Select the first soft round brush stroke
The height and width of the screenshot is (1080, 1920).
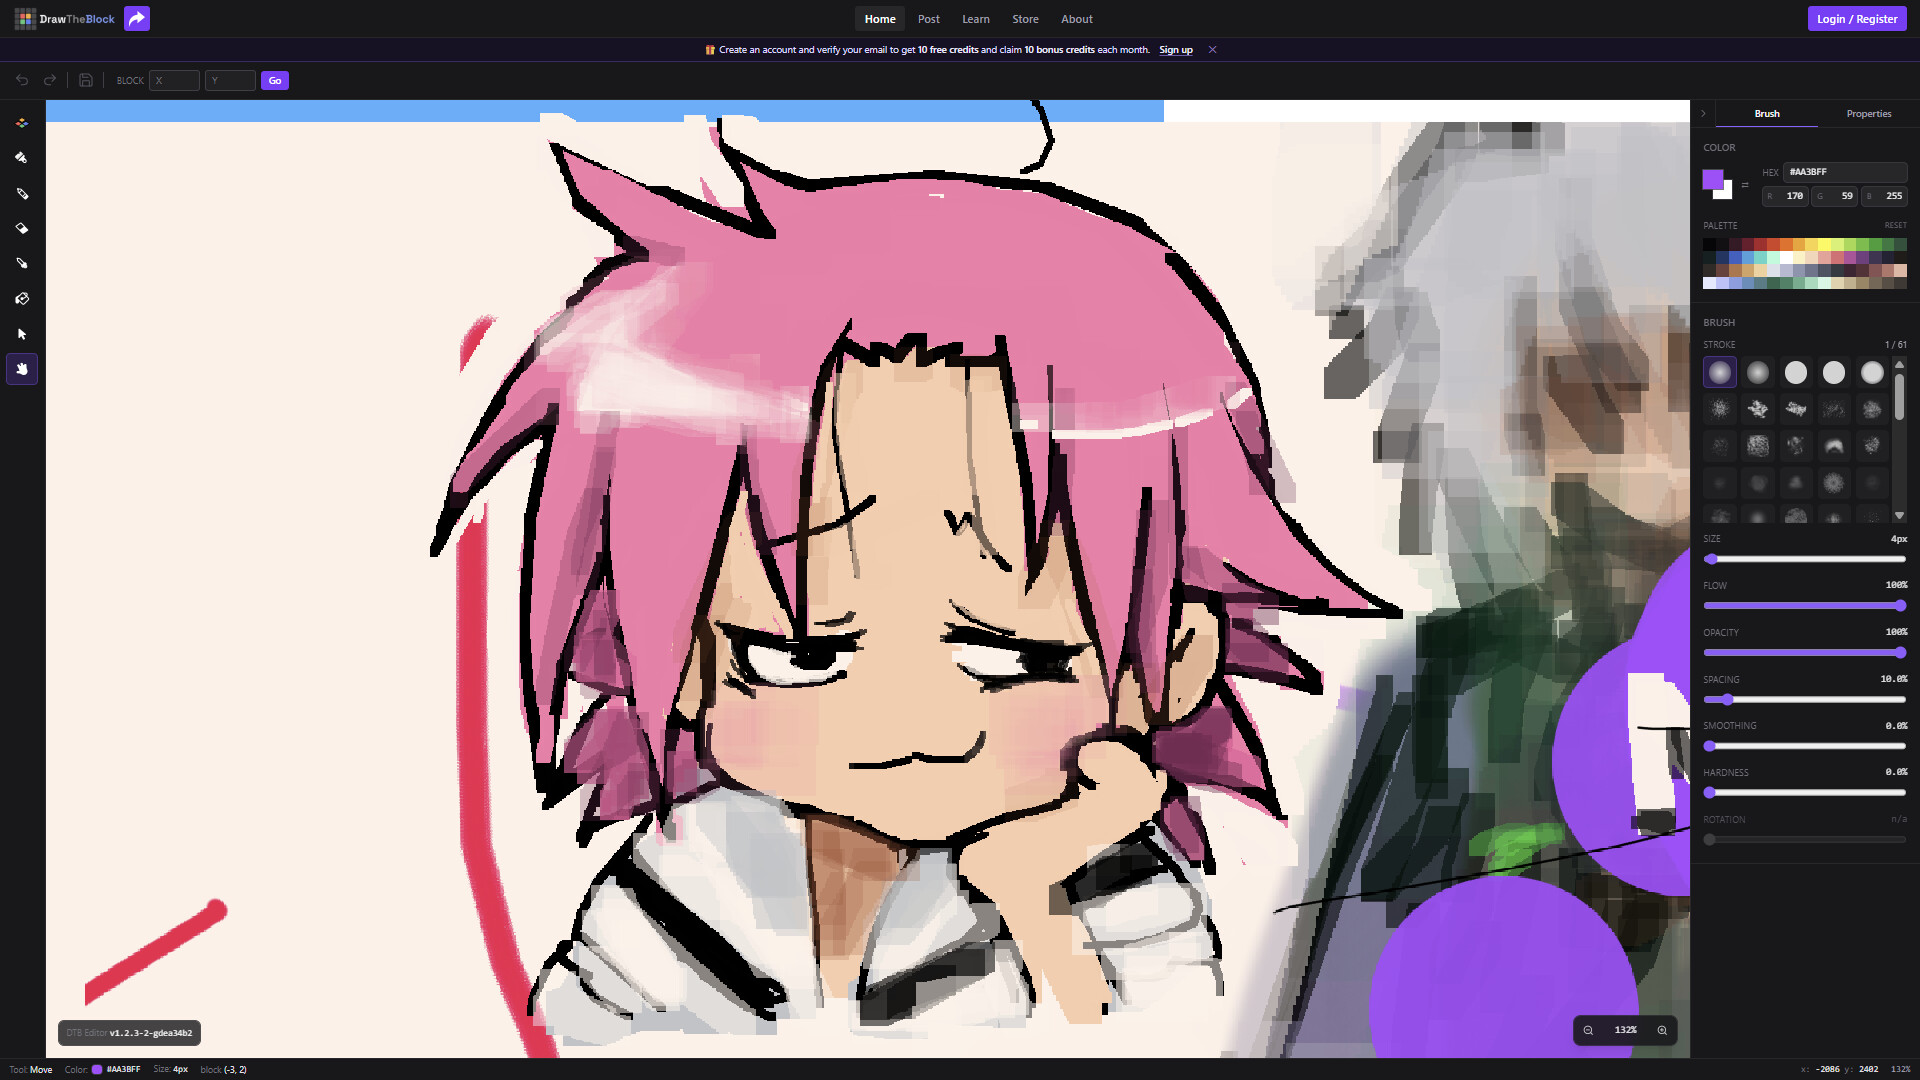click(1720, 373)
